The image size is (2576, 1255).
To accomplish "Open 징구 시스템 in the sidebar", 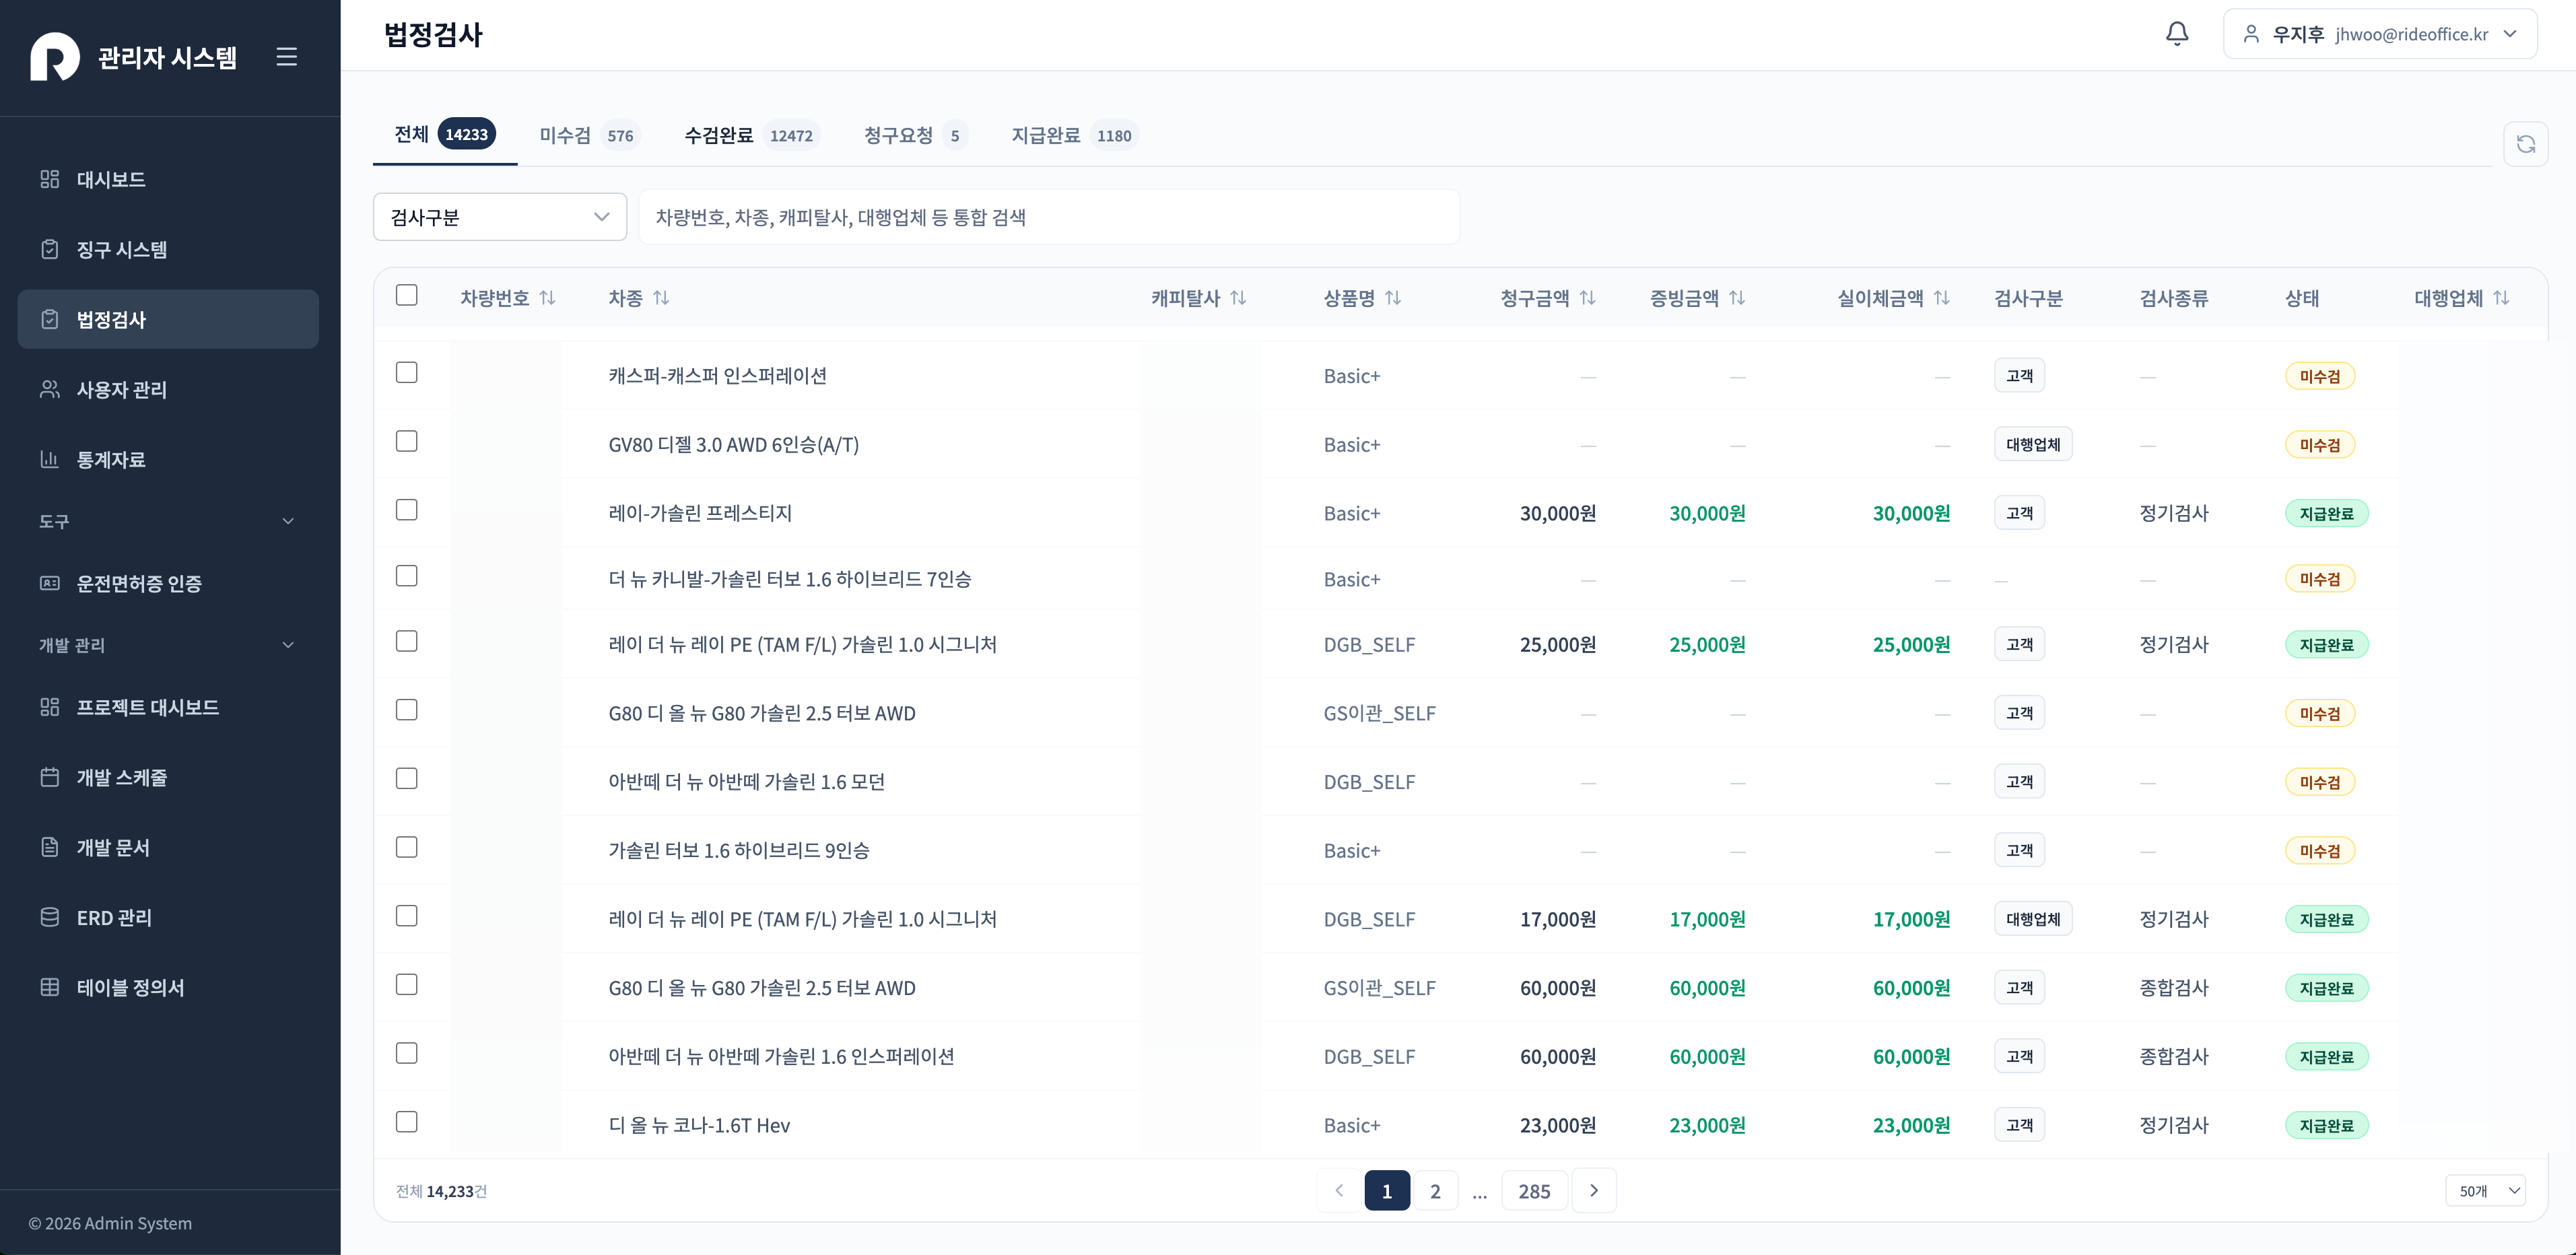I will click(168, 249).
